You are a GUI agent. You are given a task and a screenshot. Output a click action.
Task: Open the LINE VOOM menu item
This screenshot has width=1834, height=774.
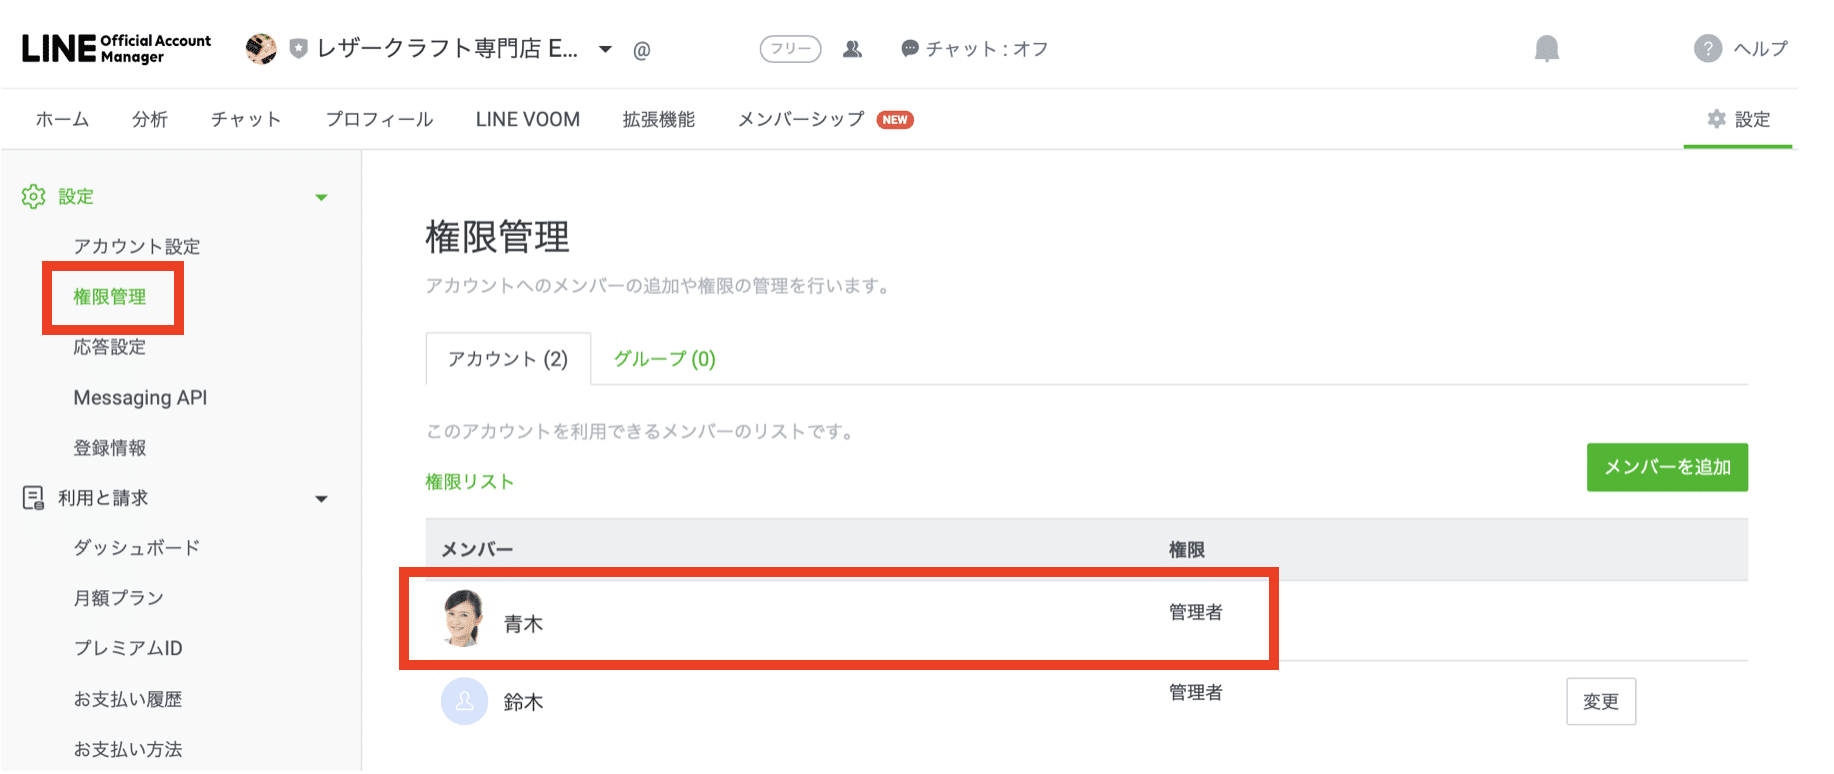[x=526, y=119]
